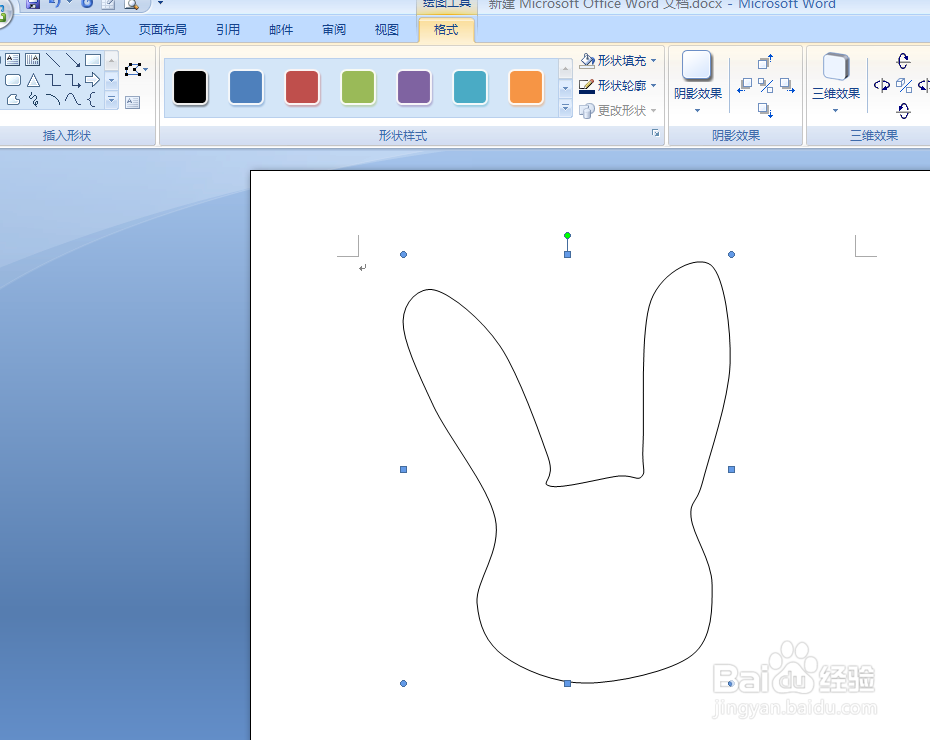
Task: Switch to the 插入 tab
Action: tap(98, 30)
